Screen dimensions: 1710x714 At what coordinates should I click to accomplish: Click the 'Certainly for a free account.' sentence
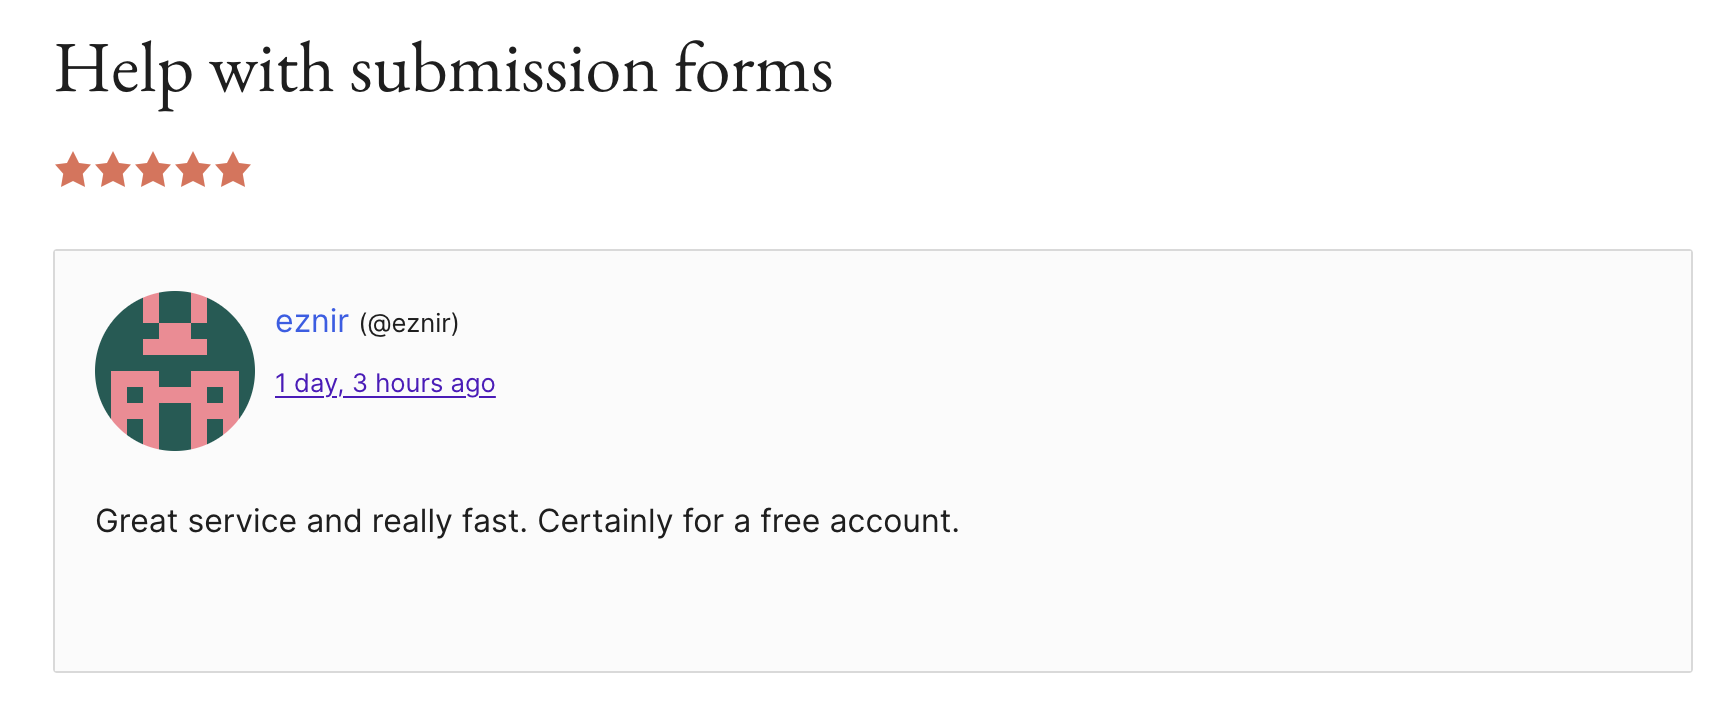(748, 522)
